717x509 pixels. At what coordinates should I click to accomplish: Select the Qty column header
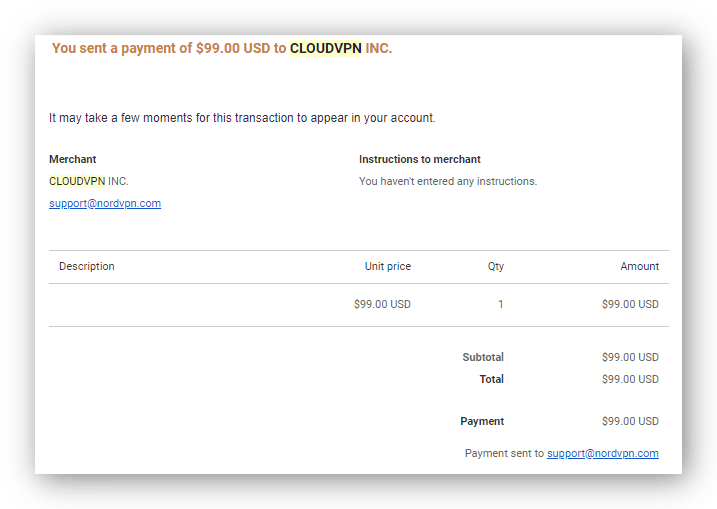pyautogui.click(x=496, y=266)
